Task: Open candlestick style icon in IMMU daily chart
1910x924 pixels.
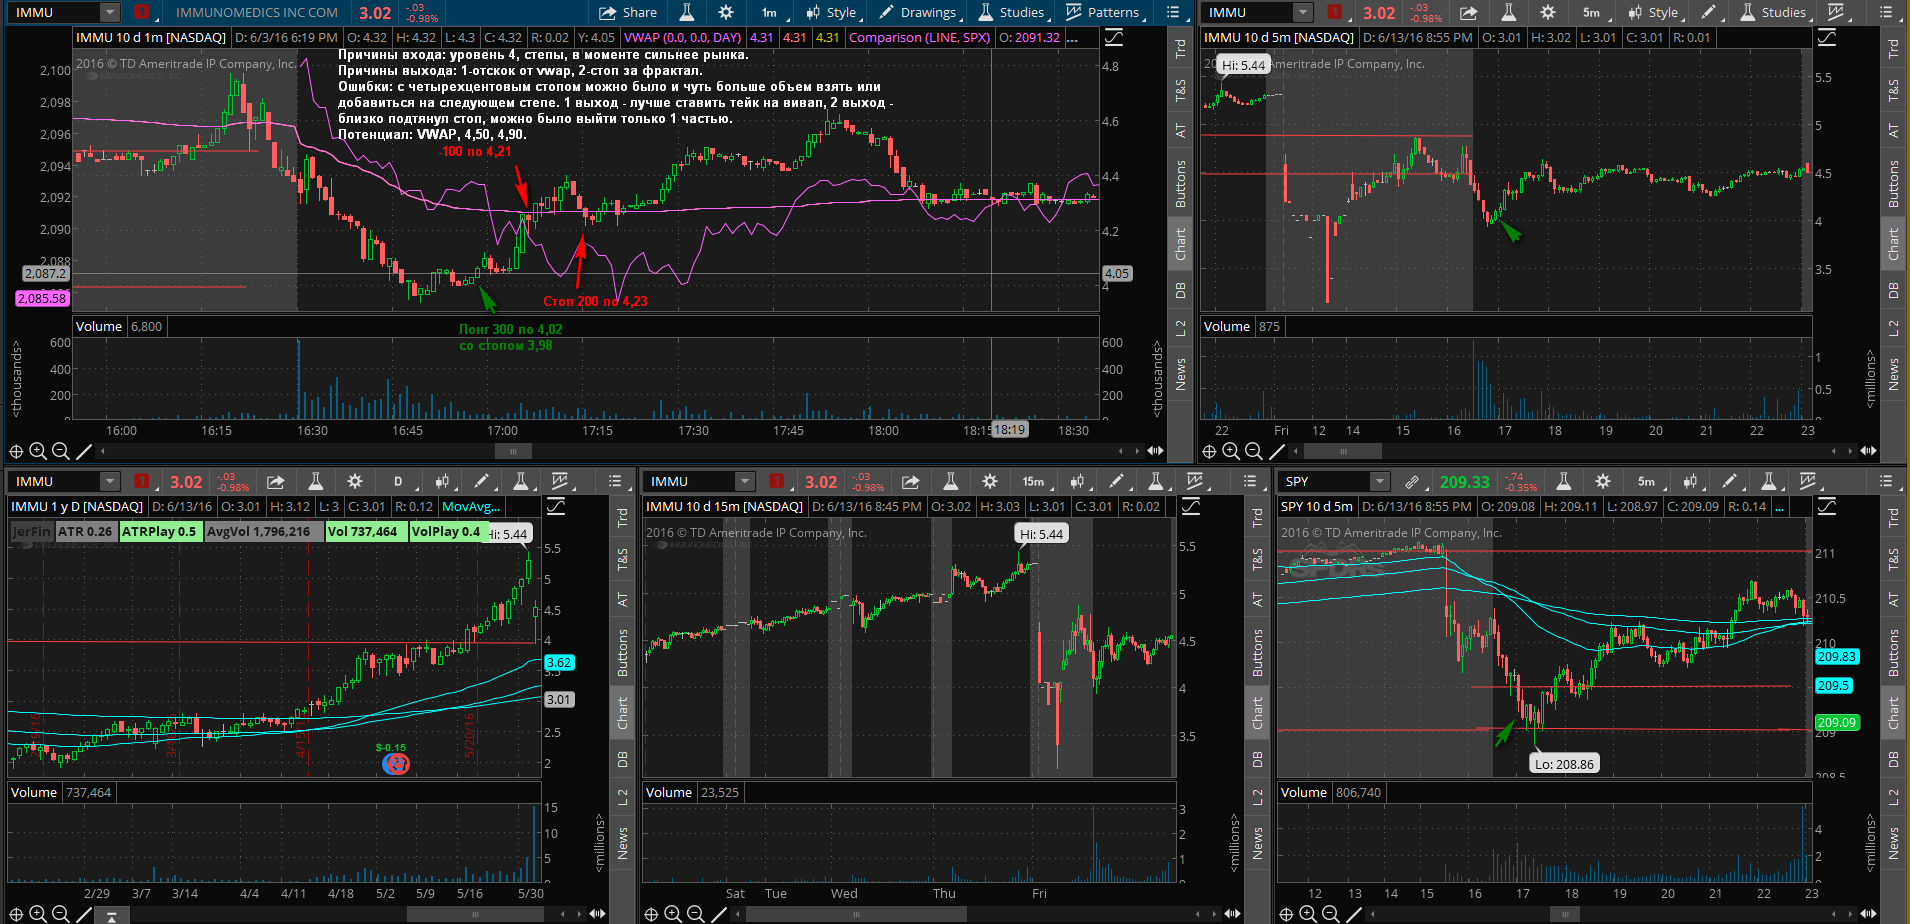Action: (443, 481)
